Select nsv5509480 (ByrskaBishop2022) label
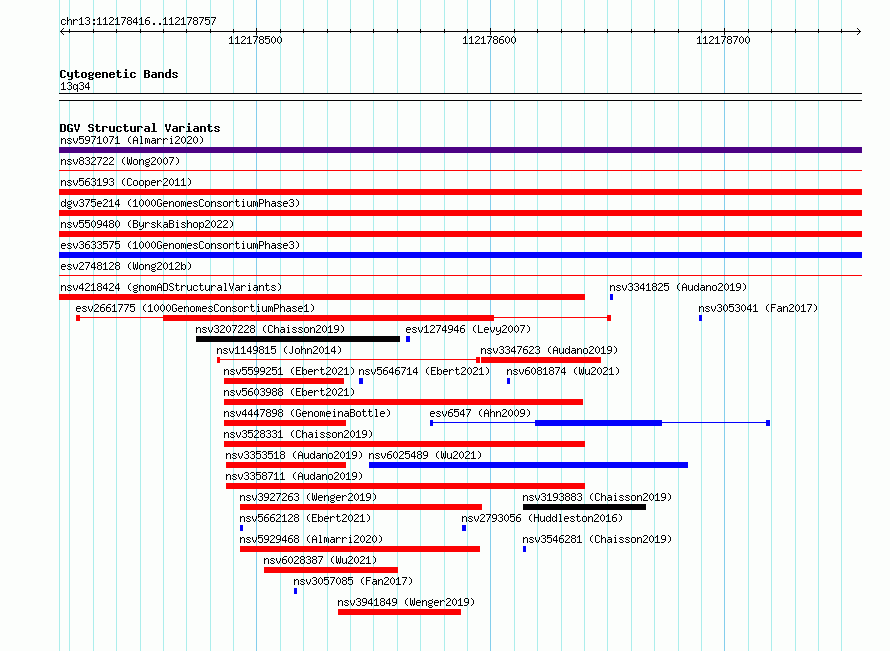 147,224
